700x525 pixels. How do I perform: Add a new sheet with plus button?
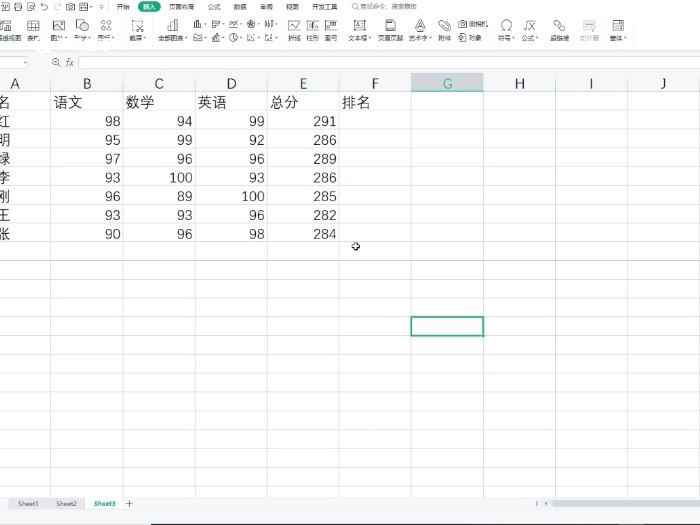[x=129, y=504]
